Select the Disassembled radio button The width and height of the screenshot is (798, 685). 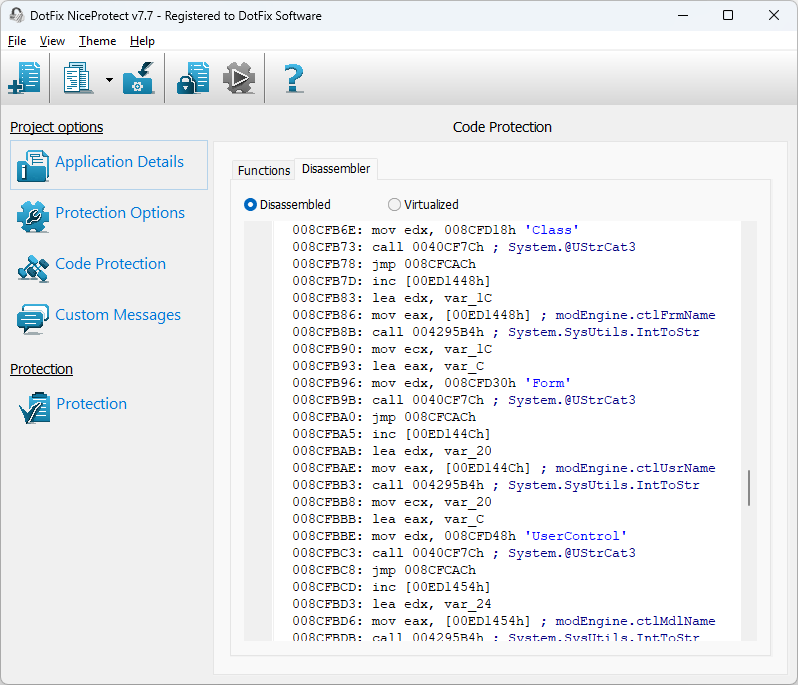288,205
